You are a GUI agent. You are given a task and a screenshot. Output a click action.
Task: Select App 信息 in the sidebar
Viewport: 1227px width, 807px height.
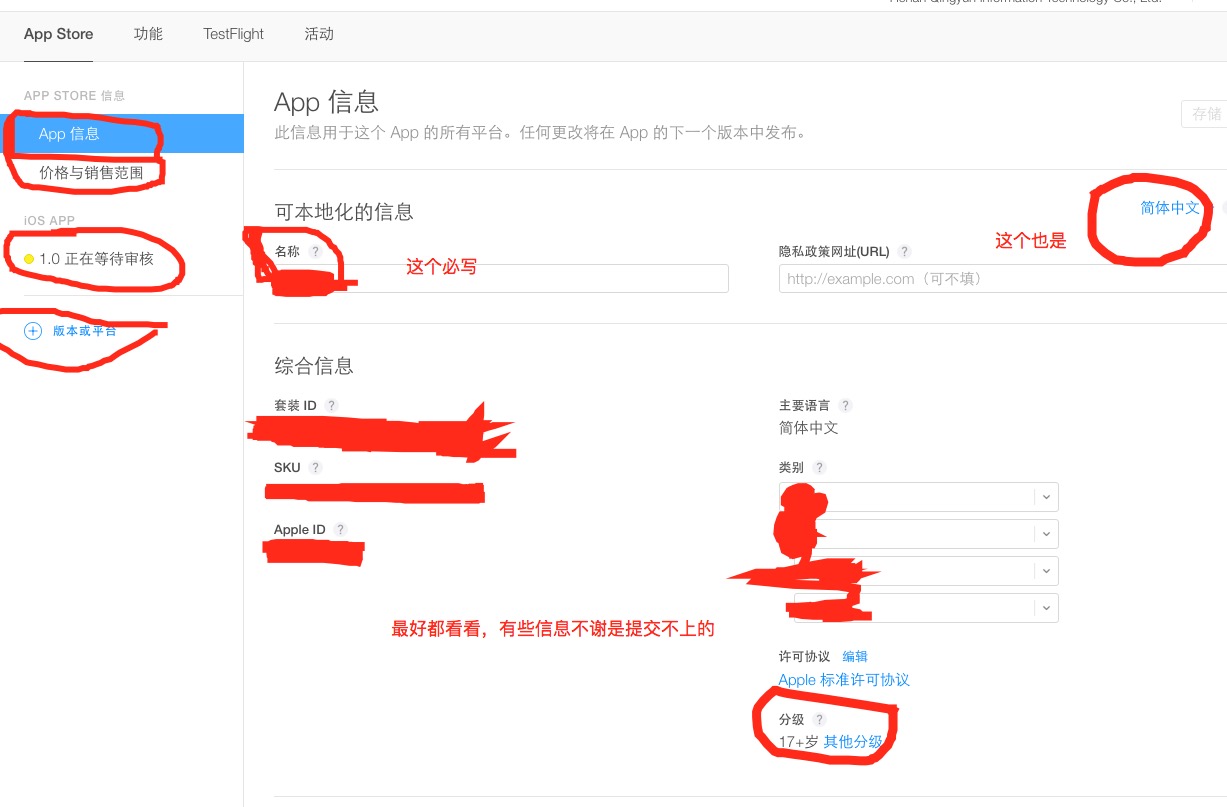pyautogui.click(x=122, y=134)
